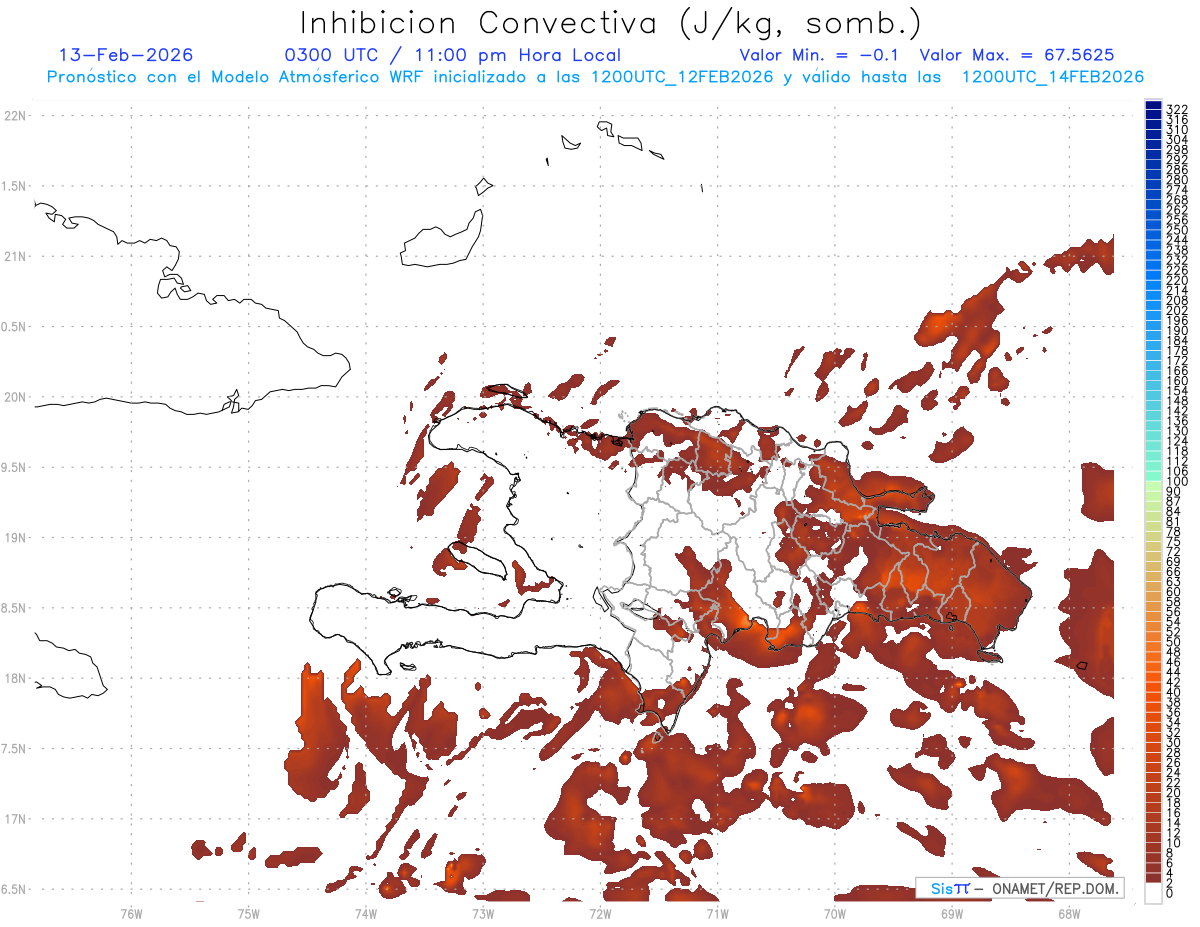The image size is (1200, 927).
Task: Click the '69W' longitude label
Action: point(952,913)
